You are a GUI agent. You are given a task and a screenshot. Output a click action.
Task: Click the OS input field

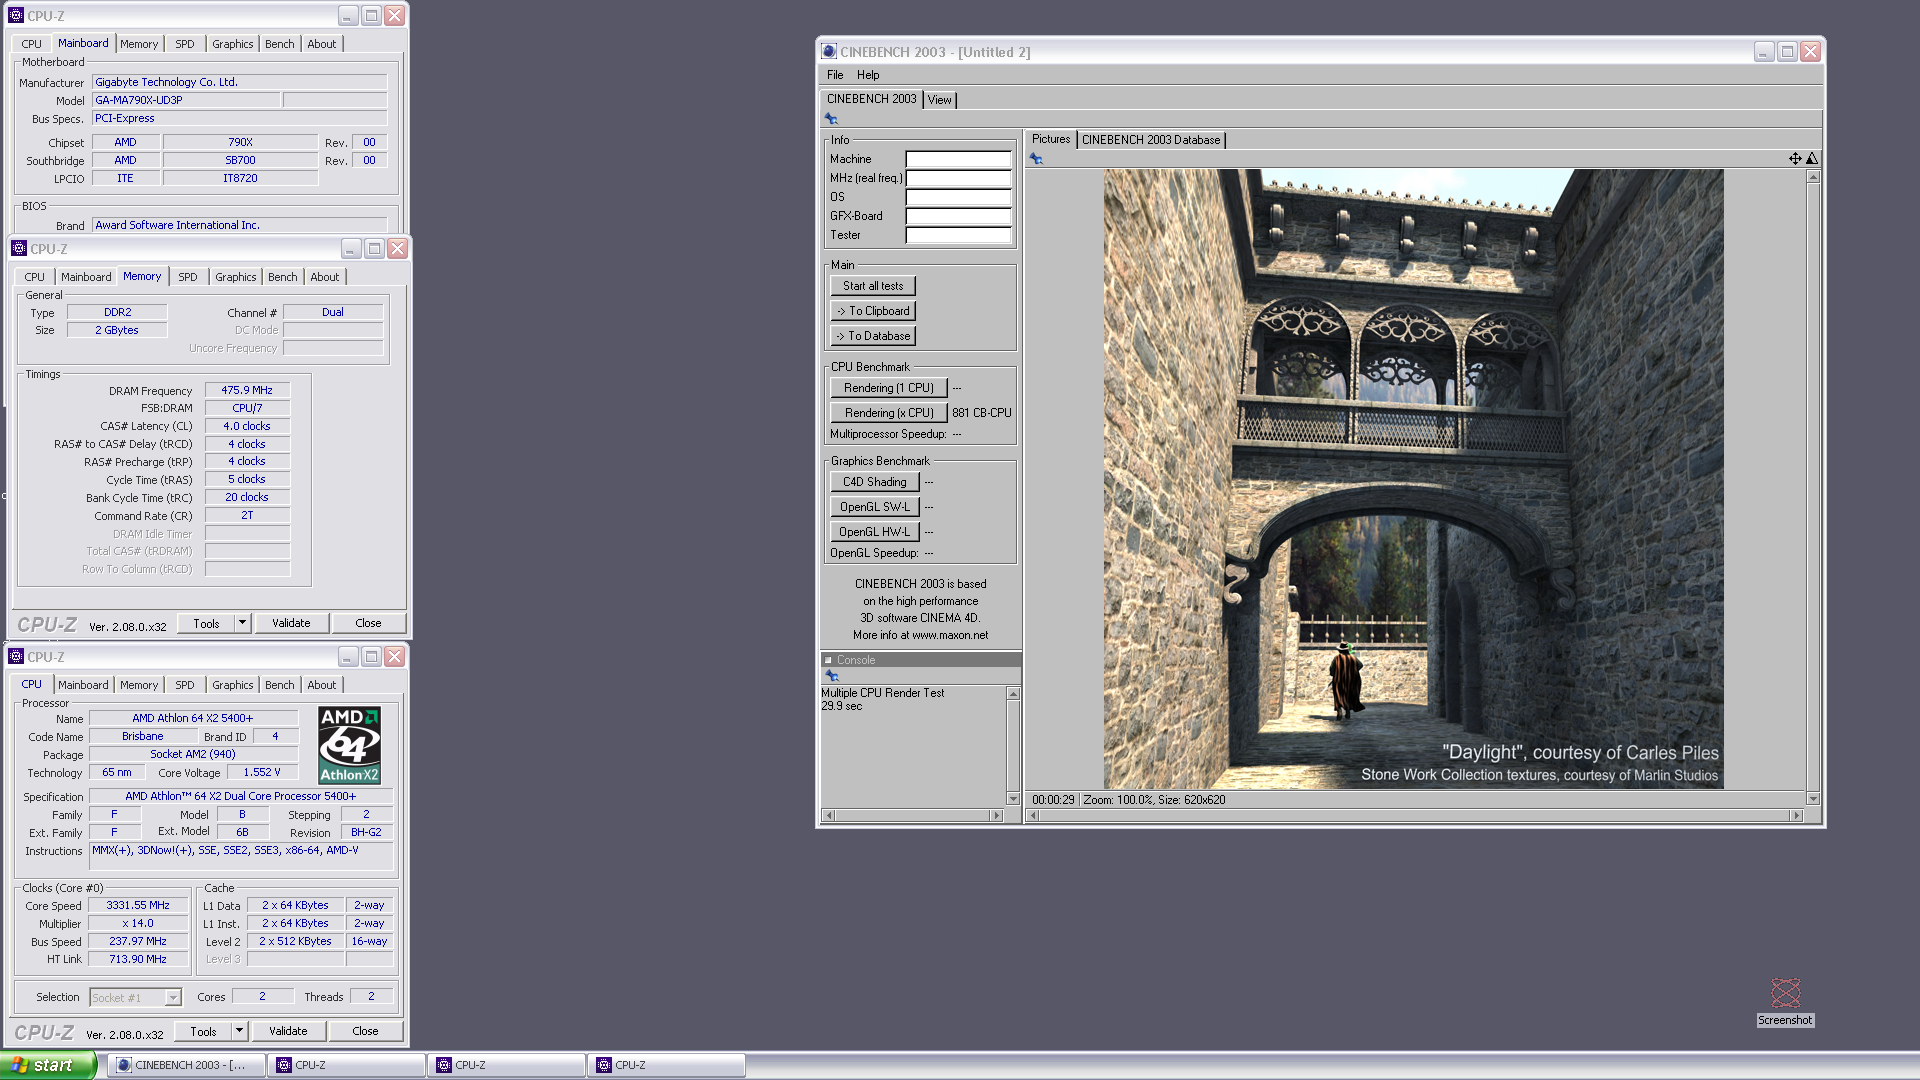click(958, 197)
